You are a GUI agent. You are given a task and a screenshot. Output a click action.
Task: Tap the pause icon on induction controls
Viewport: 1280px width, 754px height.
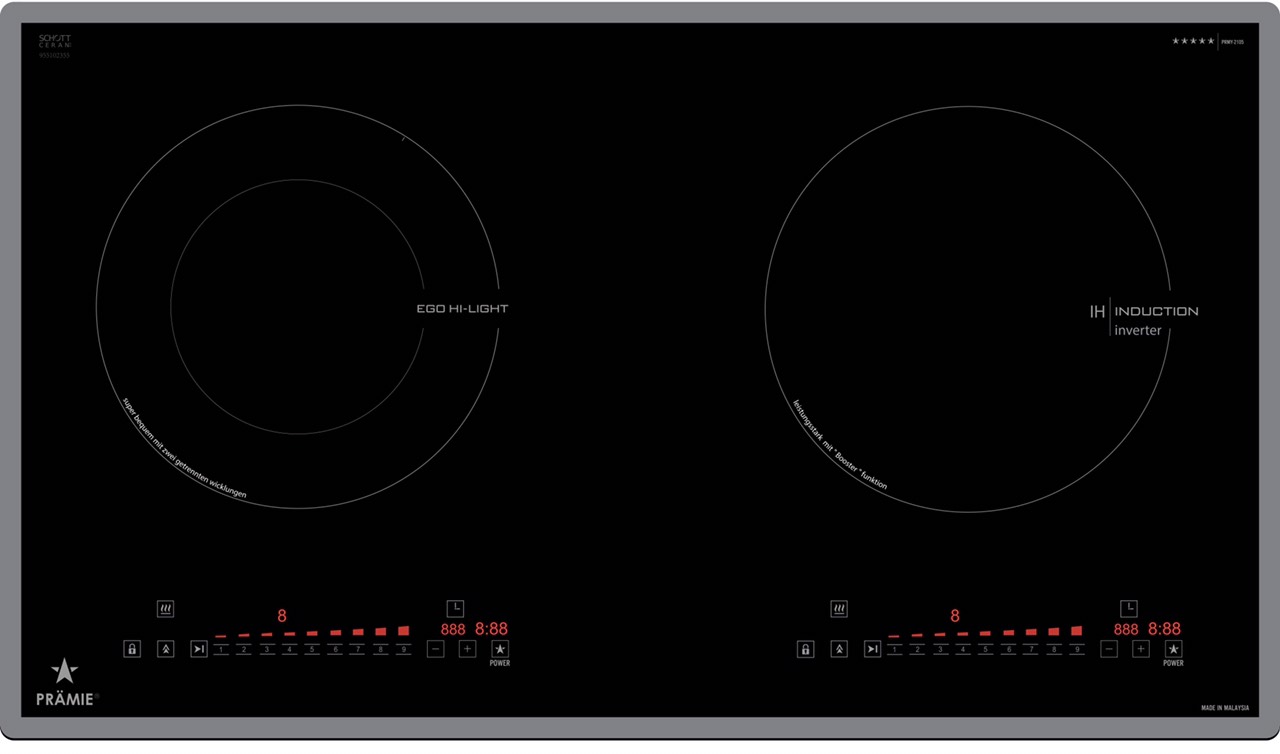pos(872,649)
